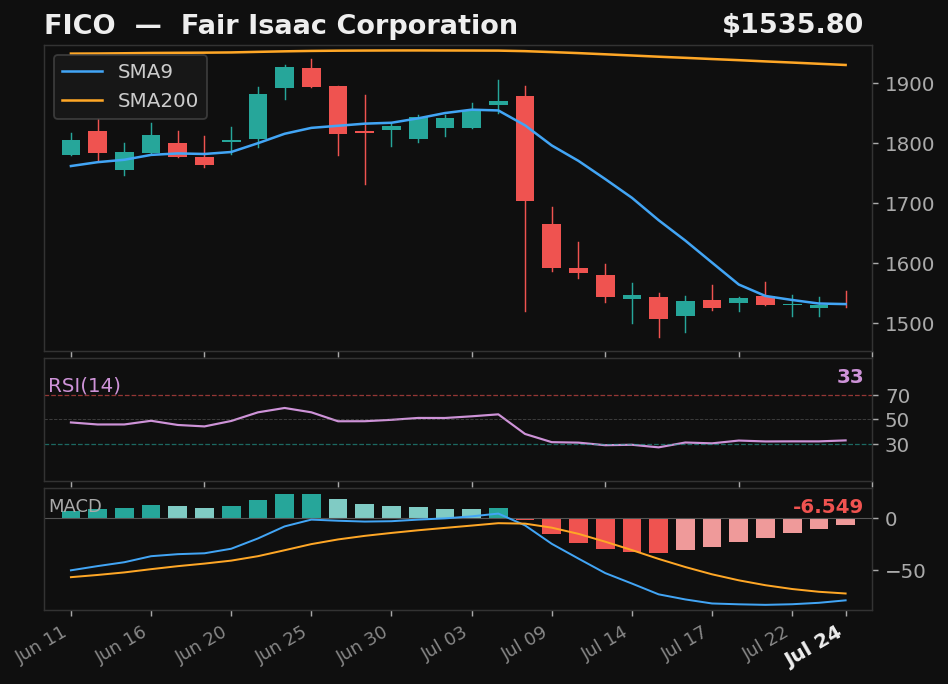Screen dimensions: 948x684
Task: Click the Jul 09 date label
Action: coord(522,643)
